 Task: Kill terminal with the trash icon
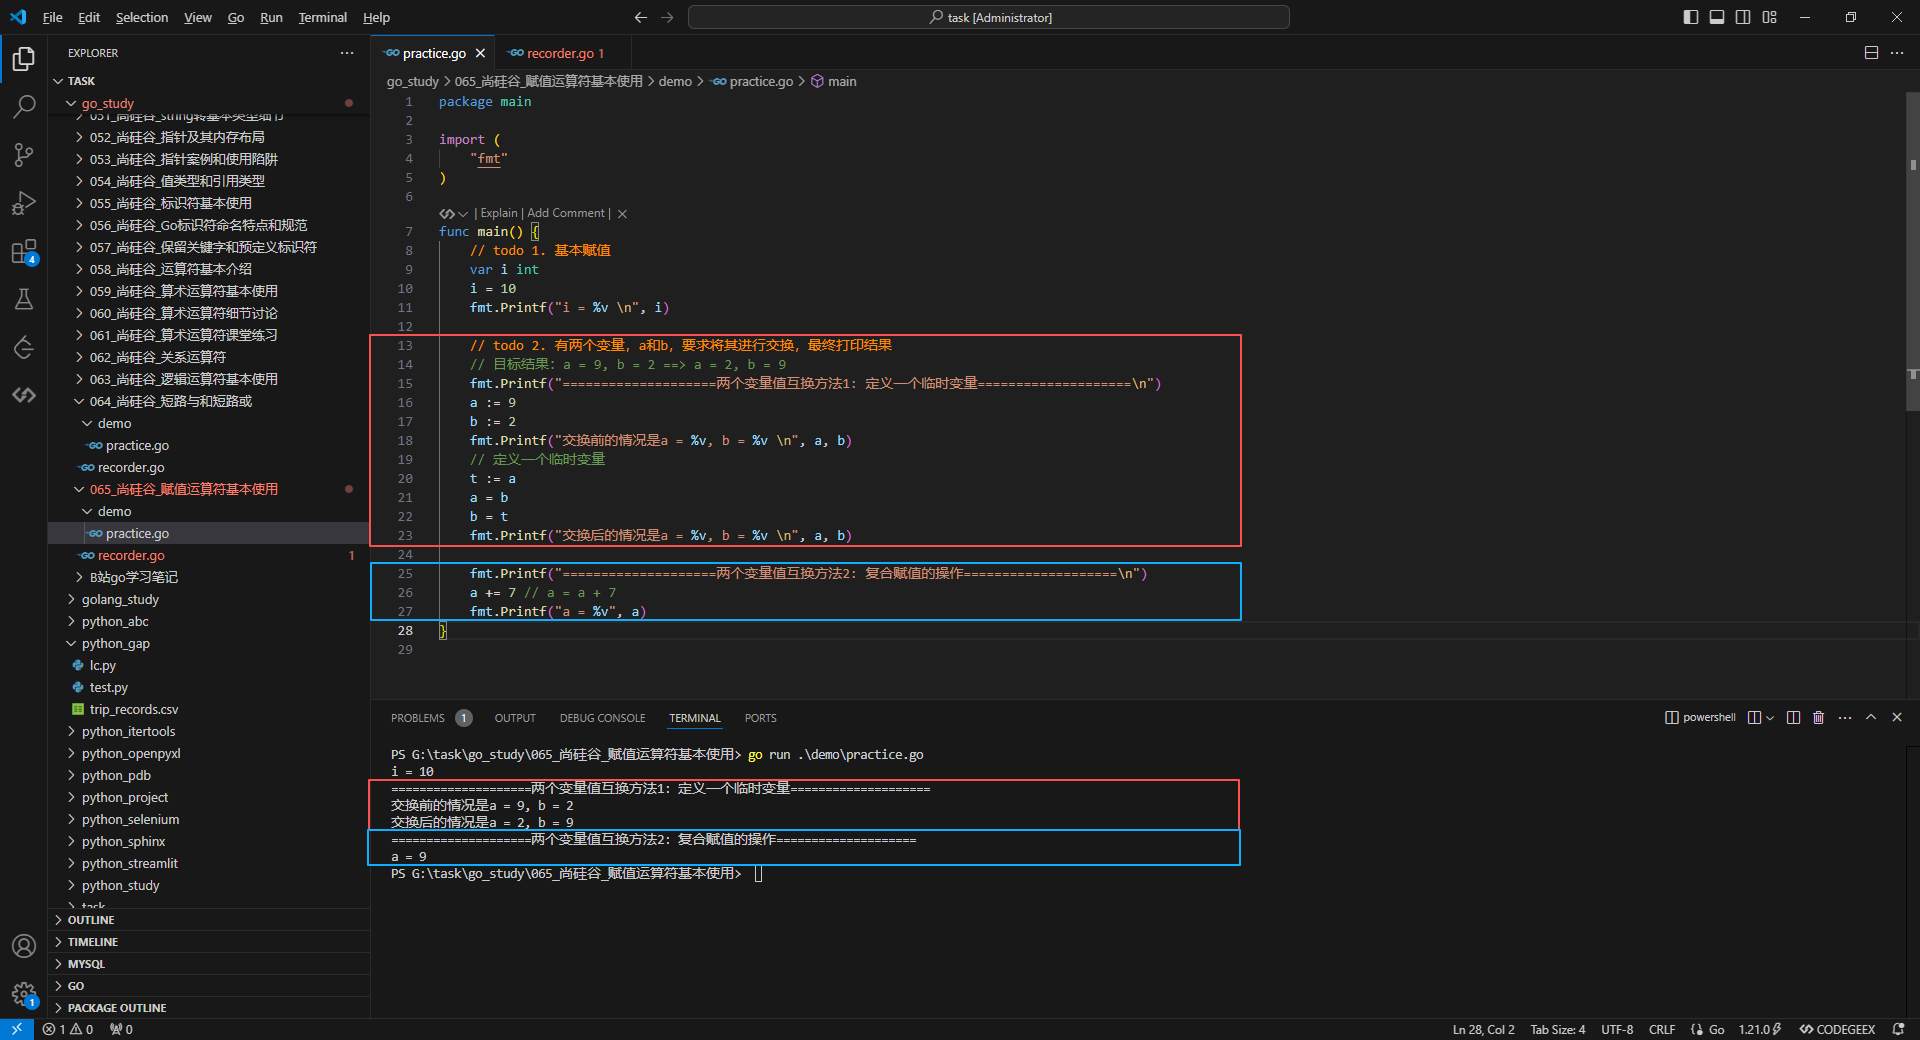1819,717
